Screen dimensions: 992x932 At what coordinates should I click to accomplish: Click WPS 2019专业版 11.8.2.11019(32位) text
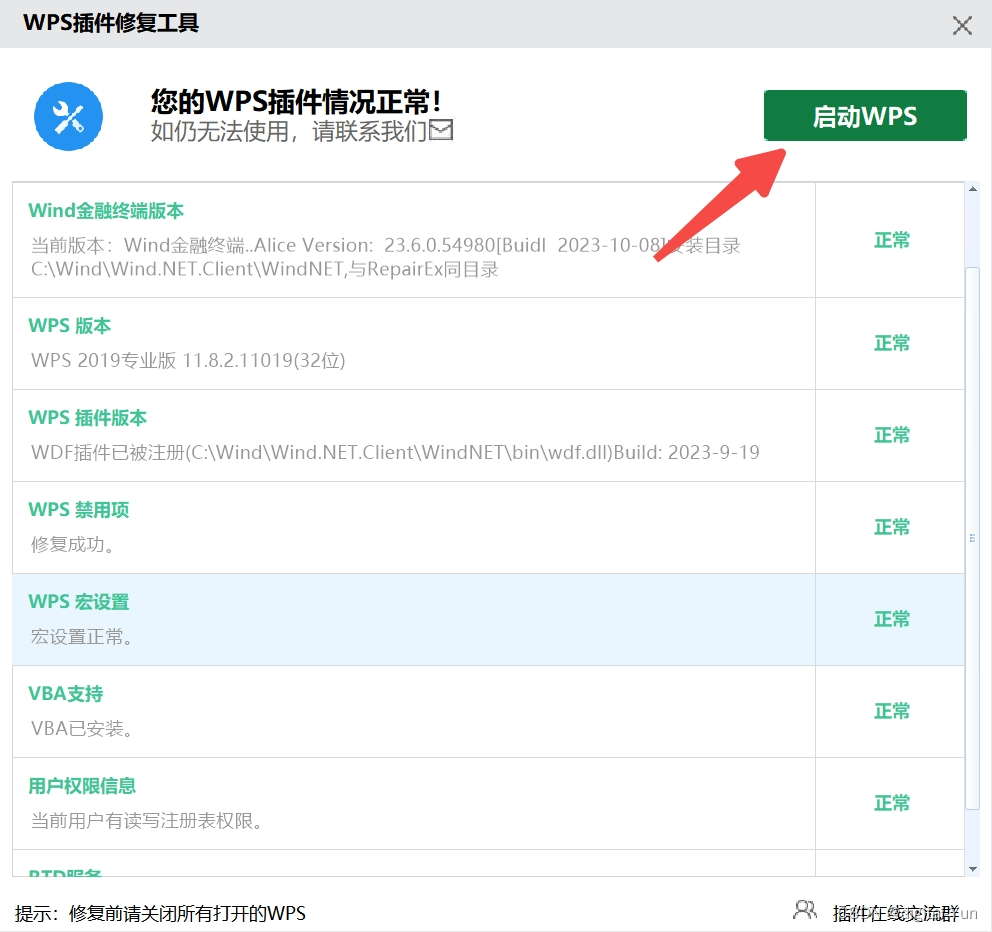[188, 360]
